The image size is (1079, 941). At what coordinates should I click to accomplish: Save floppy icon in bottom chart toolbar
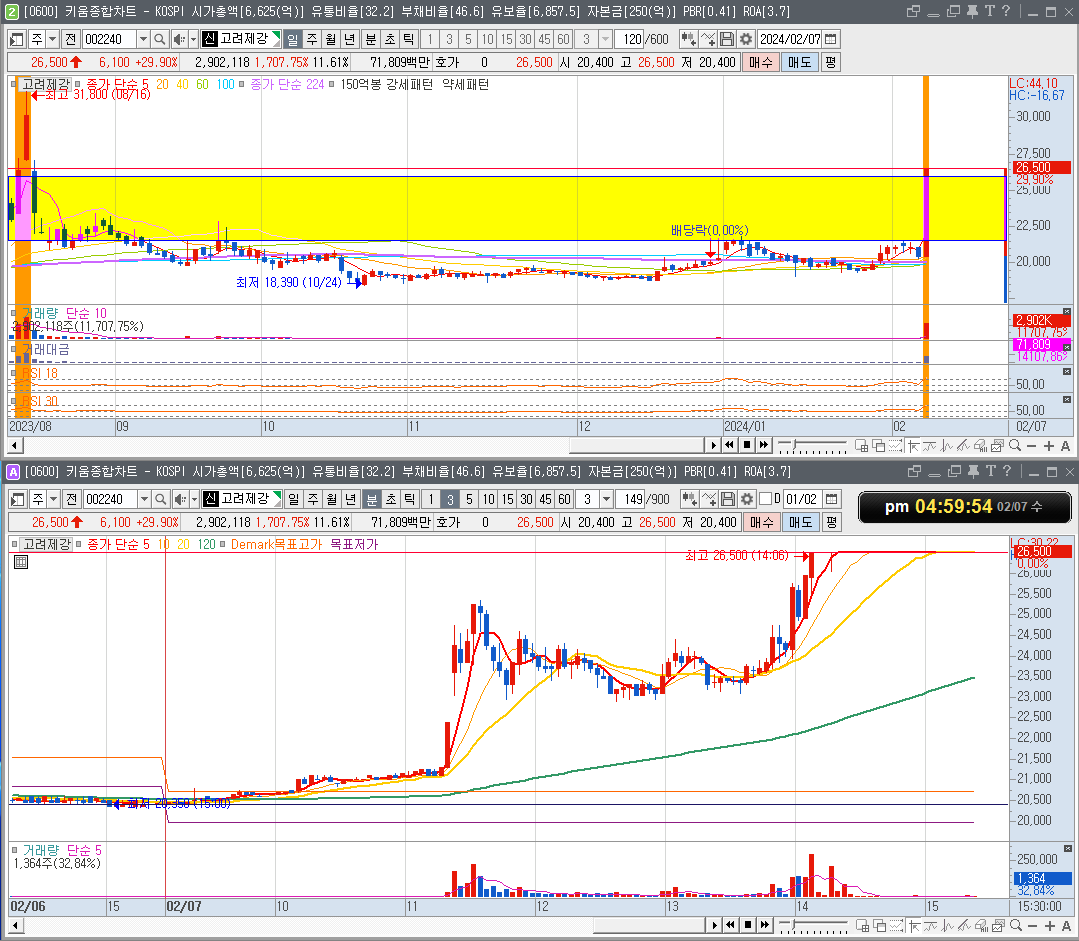click(728, 499)
